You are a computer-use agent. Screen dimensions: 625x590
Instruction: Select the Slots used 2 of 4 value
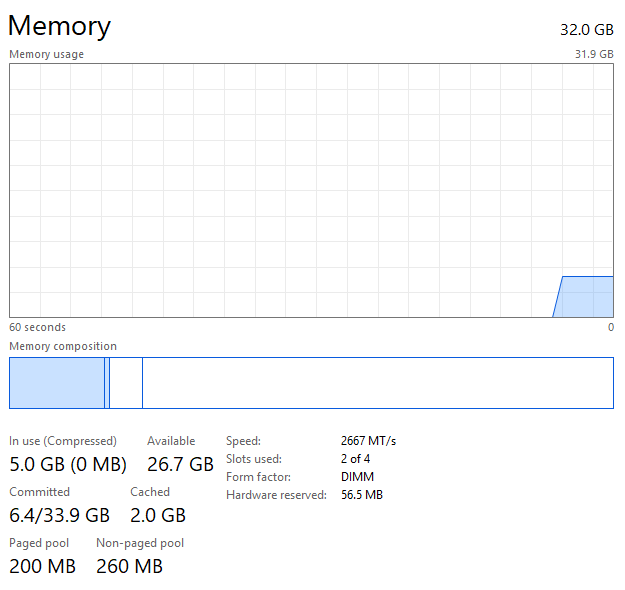356,458
